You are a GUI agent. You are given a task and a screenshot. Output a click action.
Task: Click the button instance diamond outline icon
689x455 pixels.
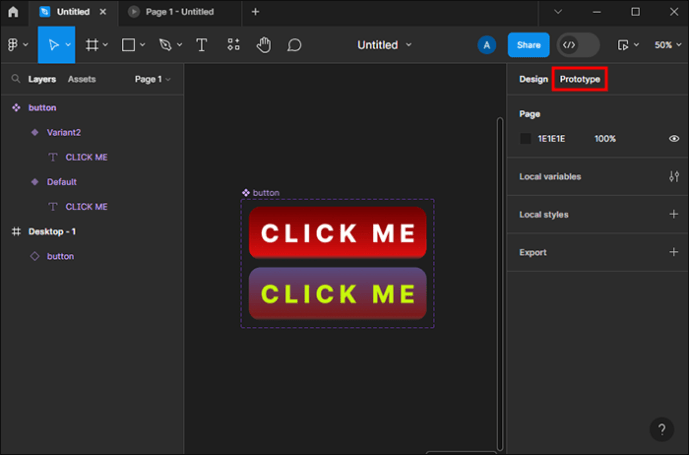click(x=35, y=256)
